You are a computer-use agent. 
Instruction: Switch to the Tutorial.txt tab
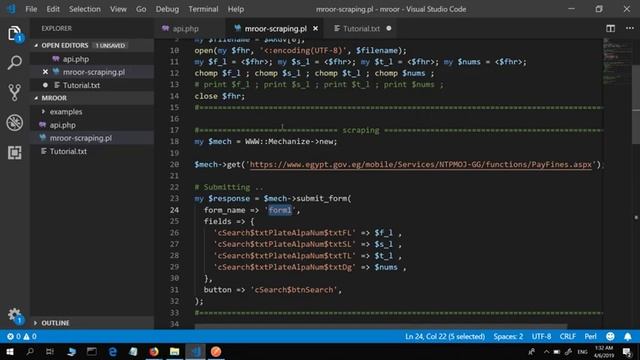(361, 29)
